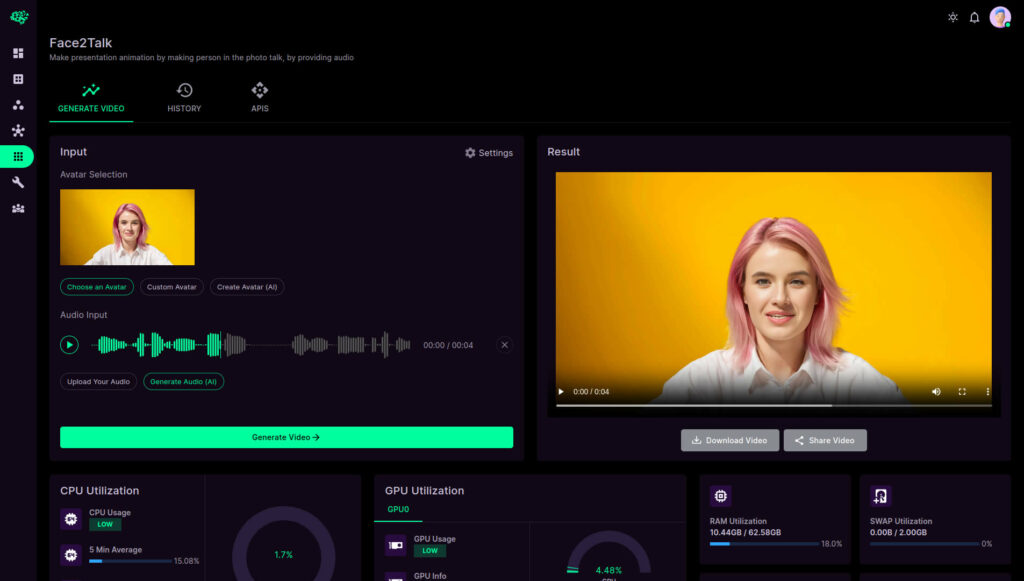Open the result video more options menu

coord(987,392)
